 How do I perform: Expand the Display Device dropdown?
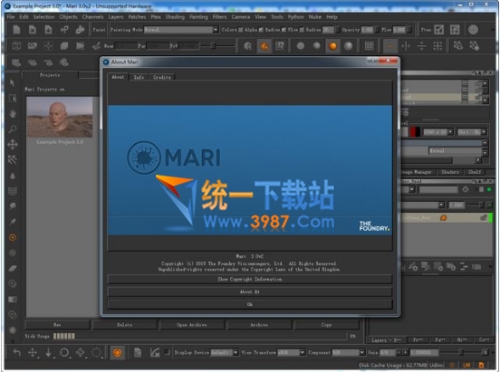pos(224,352)
